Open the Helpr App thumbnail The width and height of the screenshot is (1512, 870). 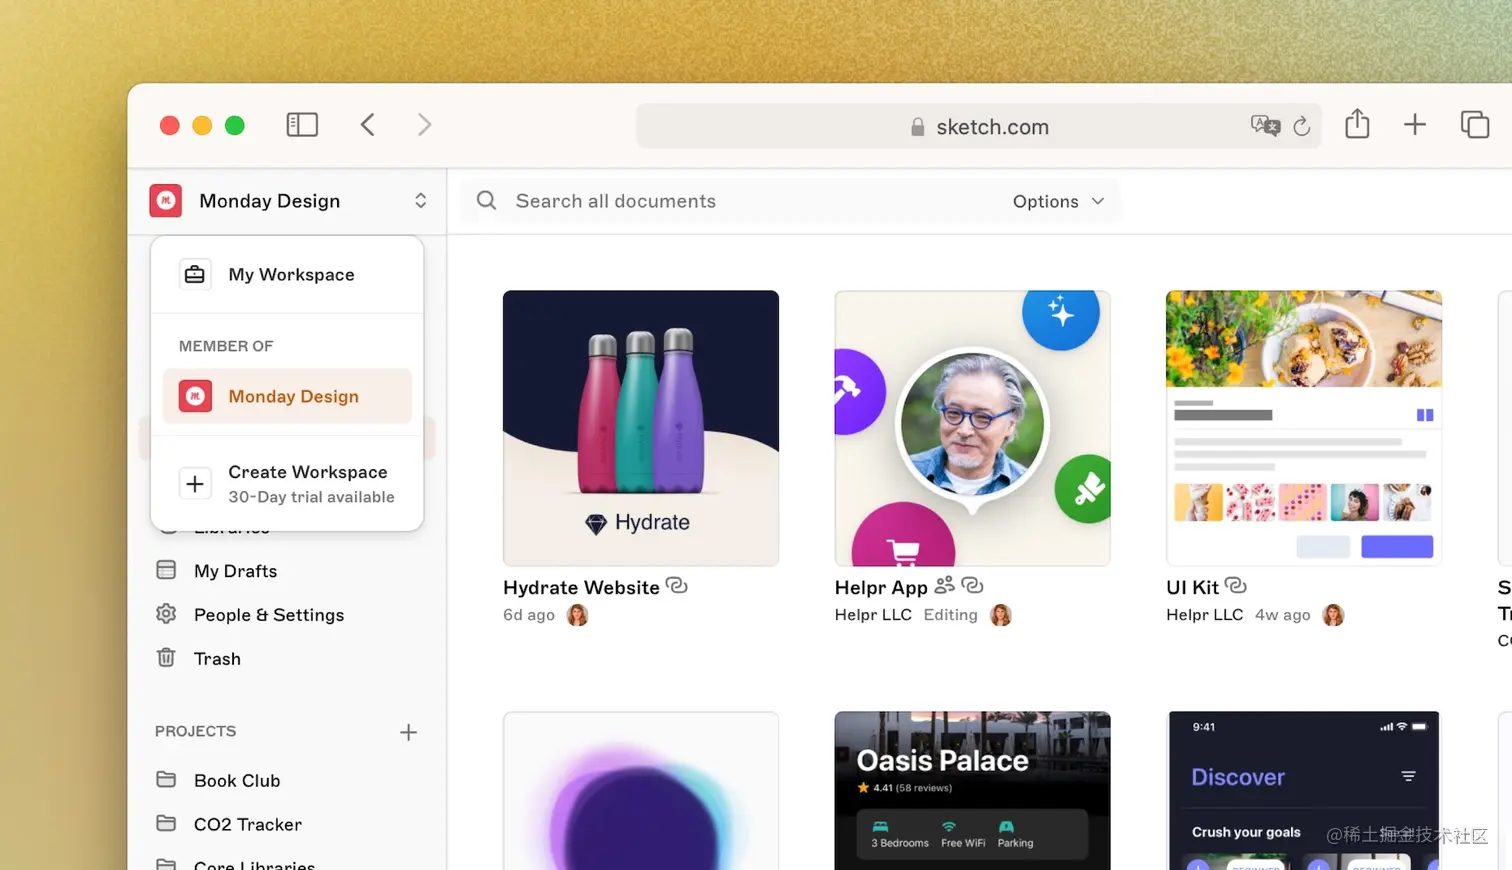click(x=973, y=428)
